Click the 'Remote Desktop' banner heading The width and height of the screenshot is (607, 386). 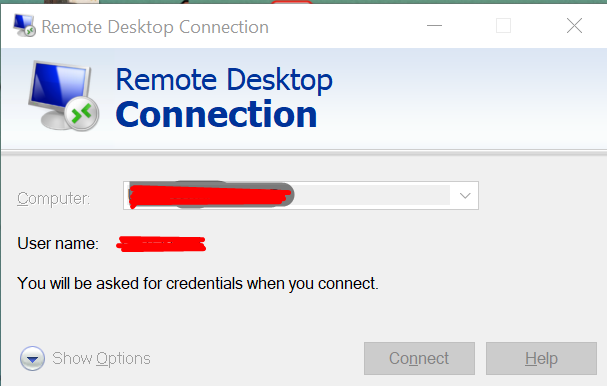[x=224, y=80]
